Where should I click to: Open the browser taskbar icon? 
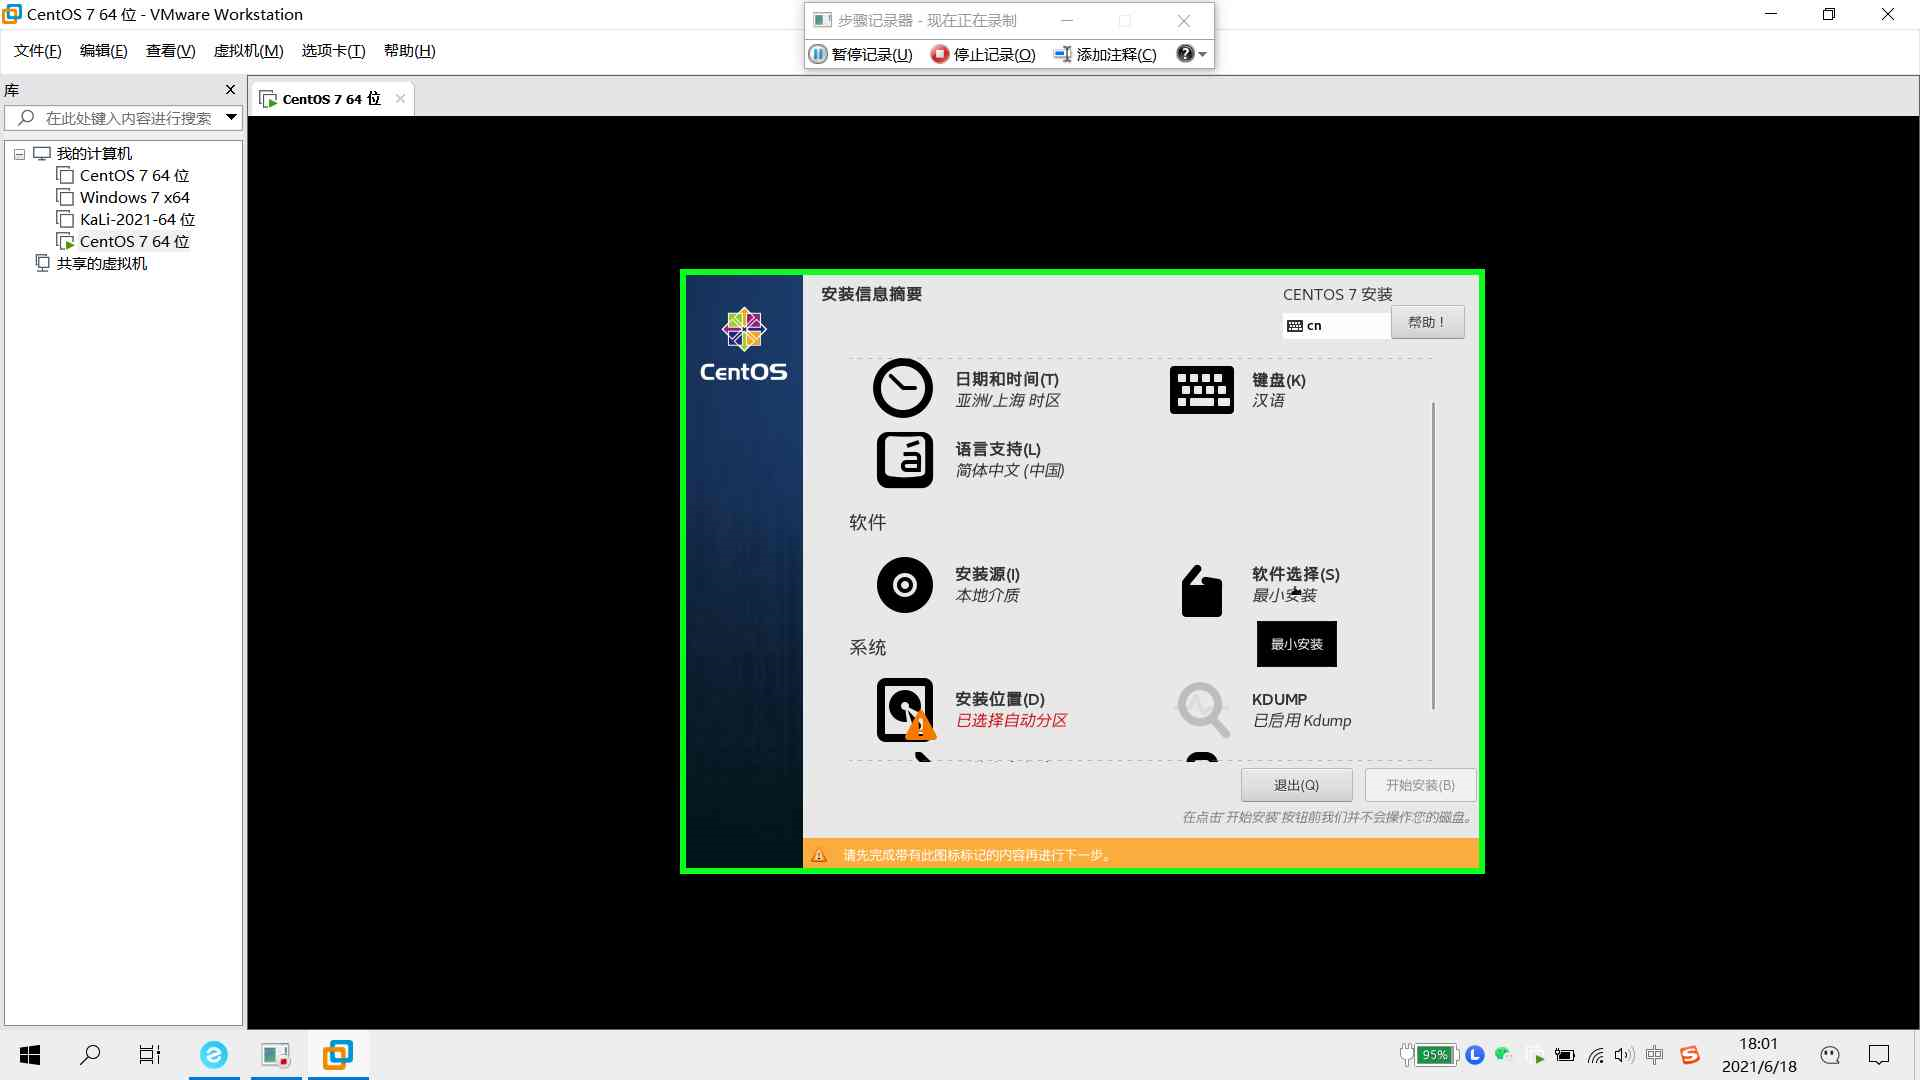pos(214,1055)
